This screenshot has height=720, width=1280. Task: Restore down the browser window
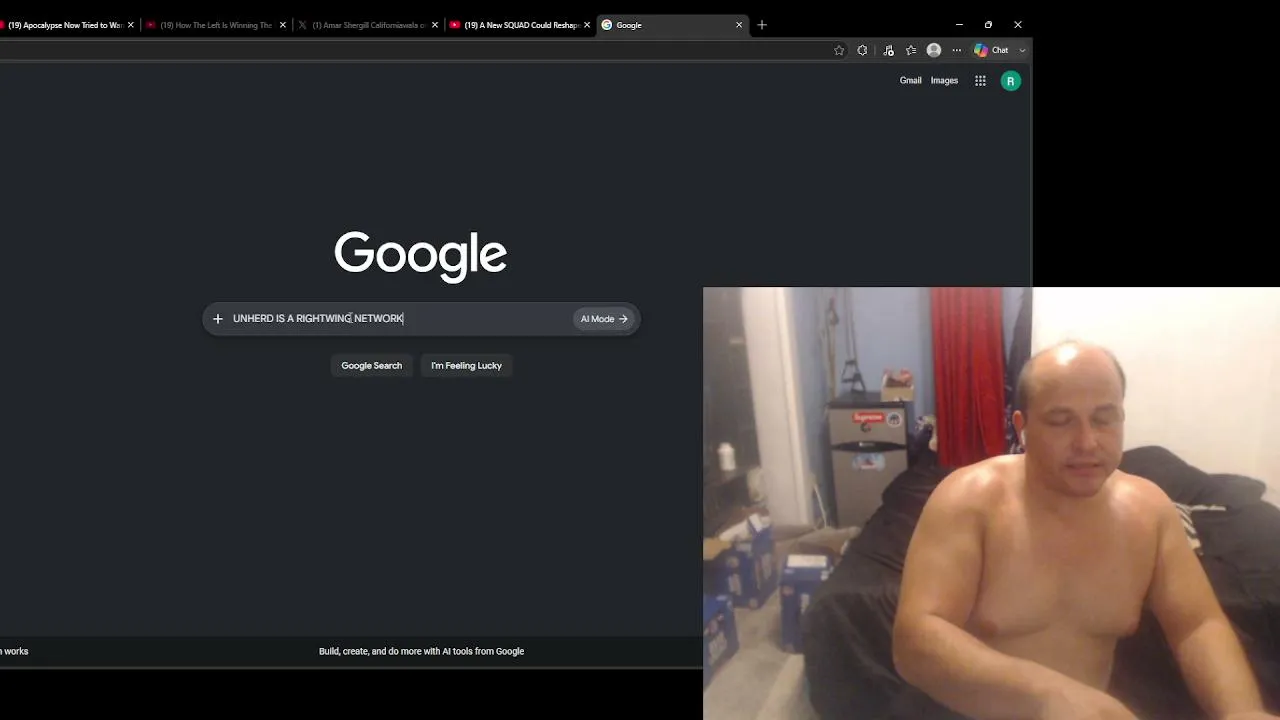click(988, 25)
